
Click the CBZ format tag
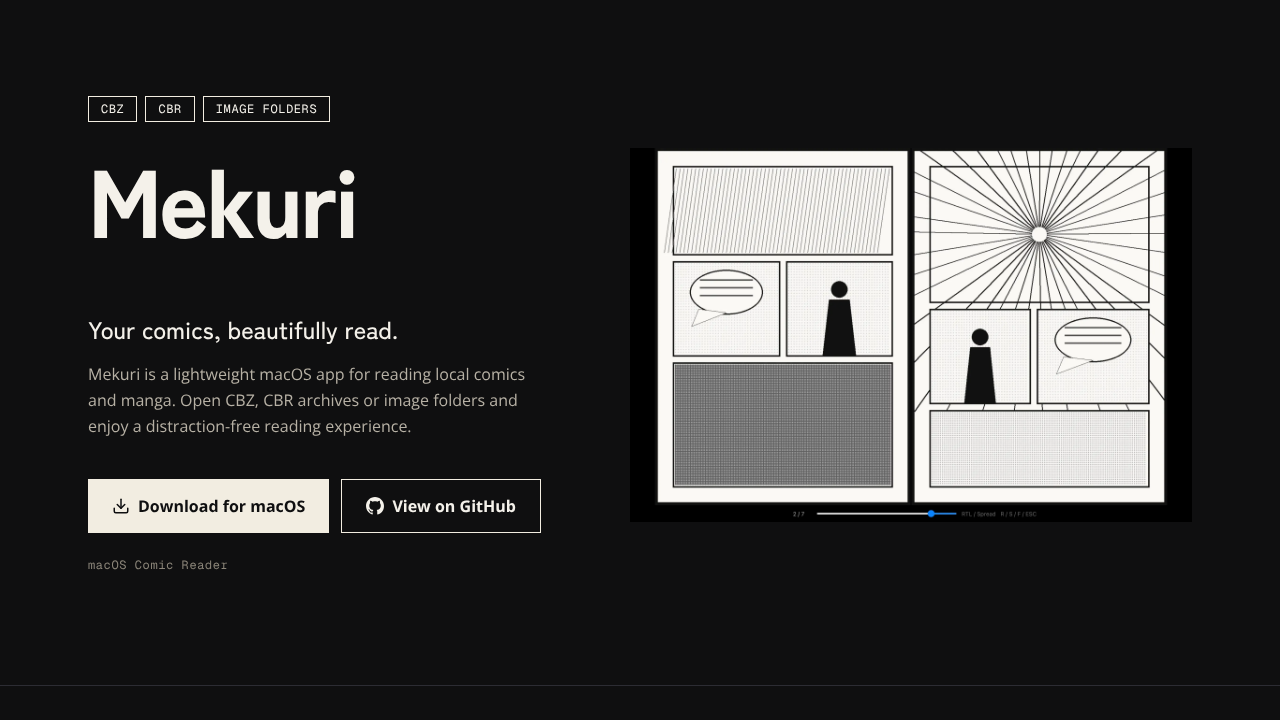tap(112, 109)
